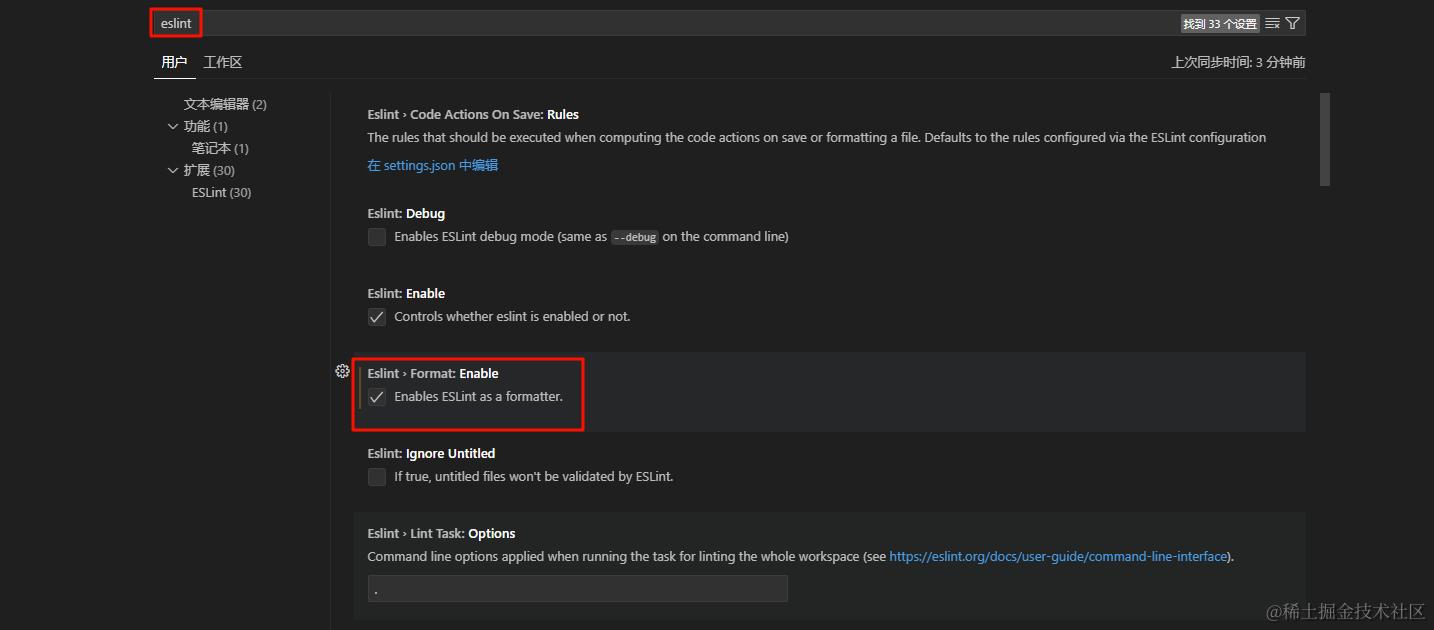Focus the settings search box containing eslint
The height and width of the screenshot is (630, 1434).
[x=680, y=23]
